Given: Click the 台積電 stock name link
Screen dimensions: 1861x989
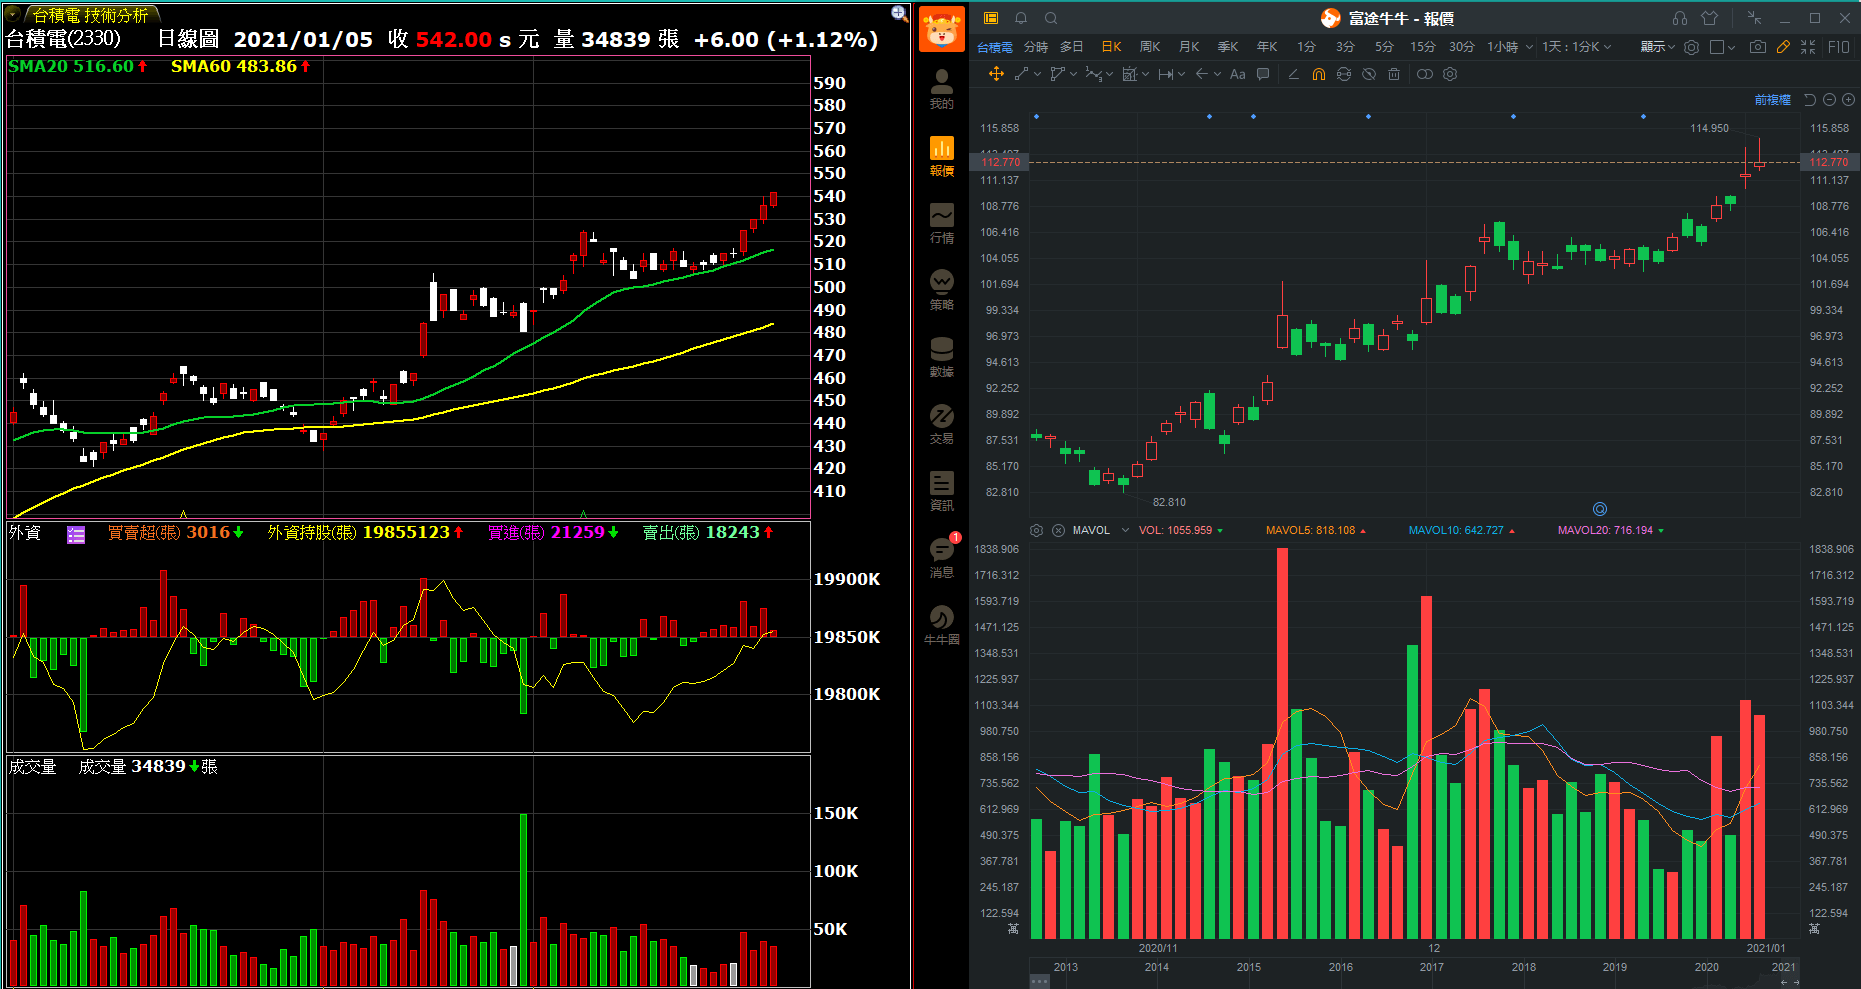Looking at the screenshot, I should [x=995, y=47].
